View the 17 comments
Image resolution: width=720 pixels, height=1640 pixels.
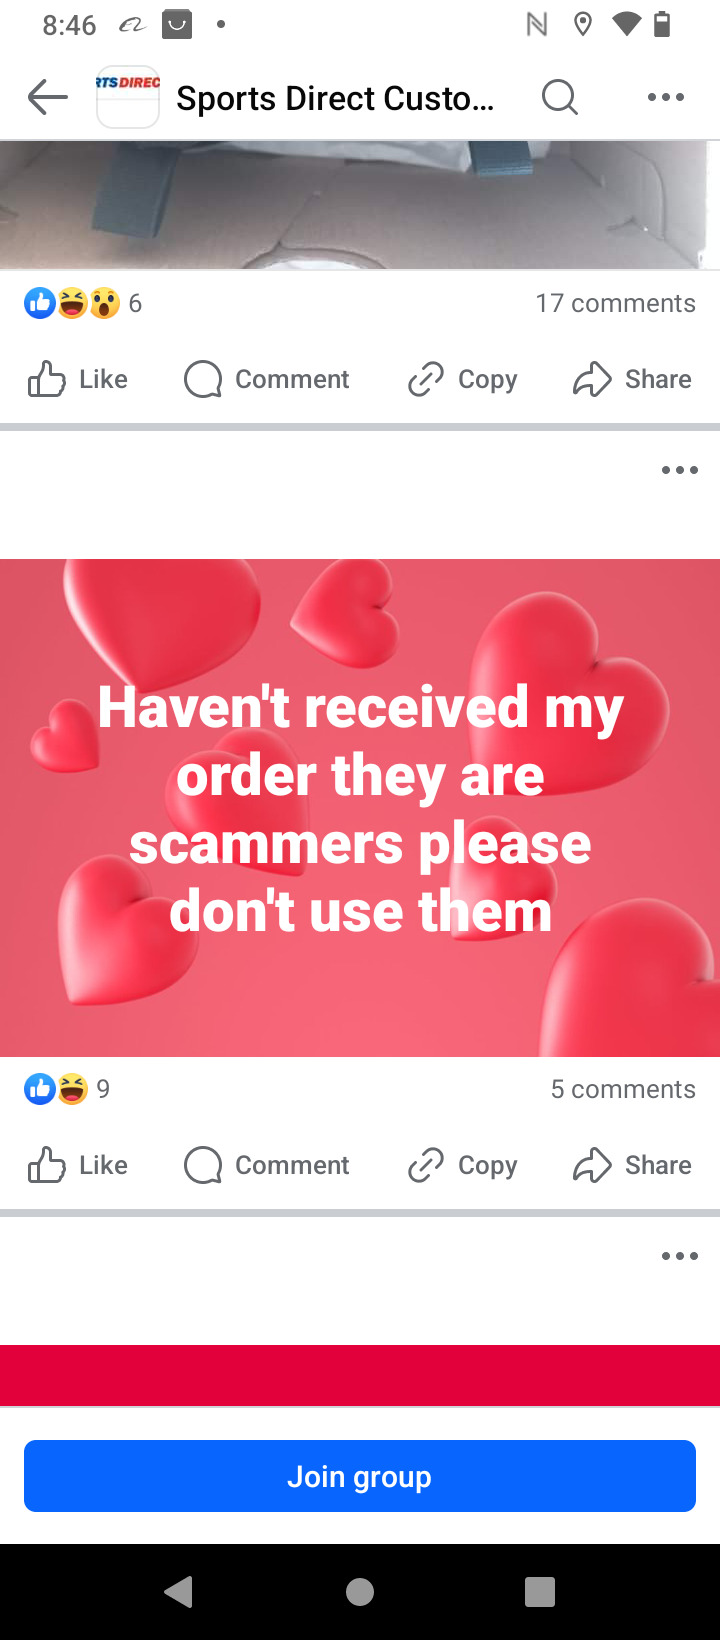(x=615, y=303)
